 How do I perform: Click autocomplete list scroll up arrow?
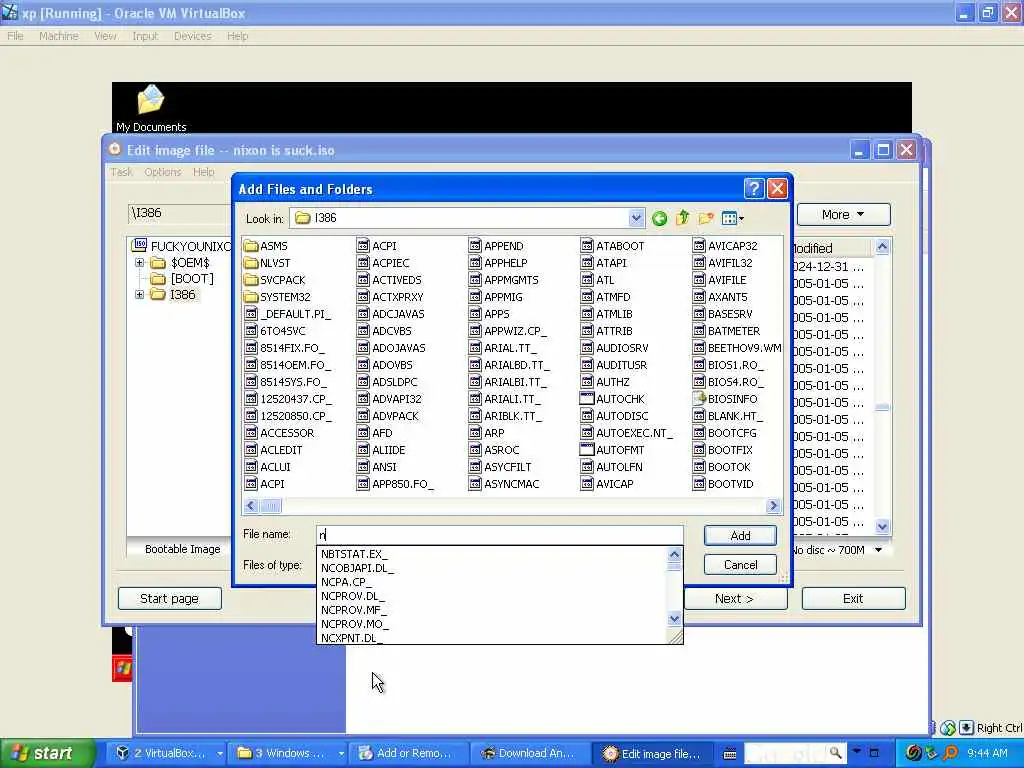(x=675, y=554)
